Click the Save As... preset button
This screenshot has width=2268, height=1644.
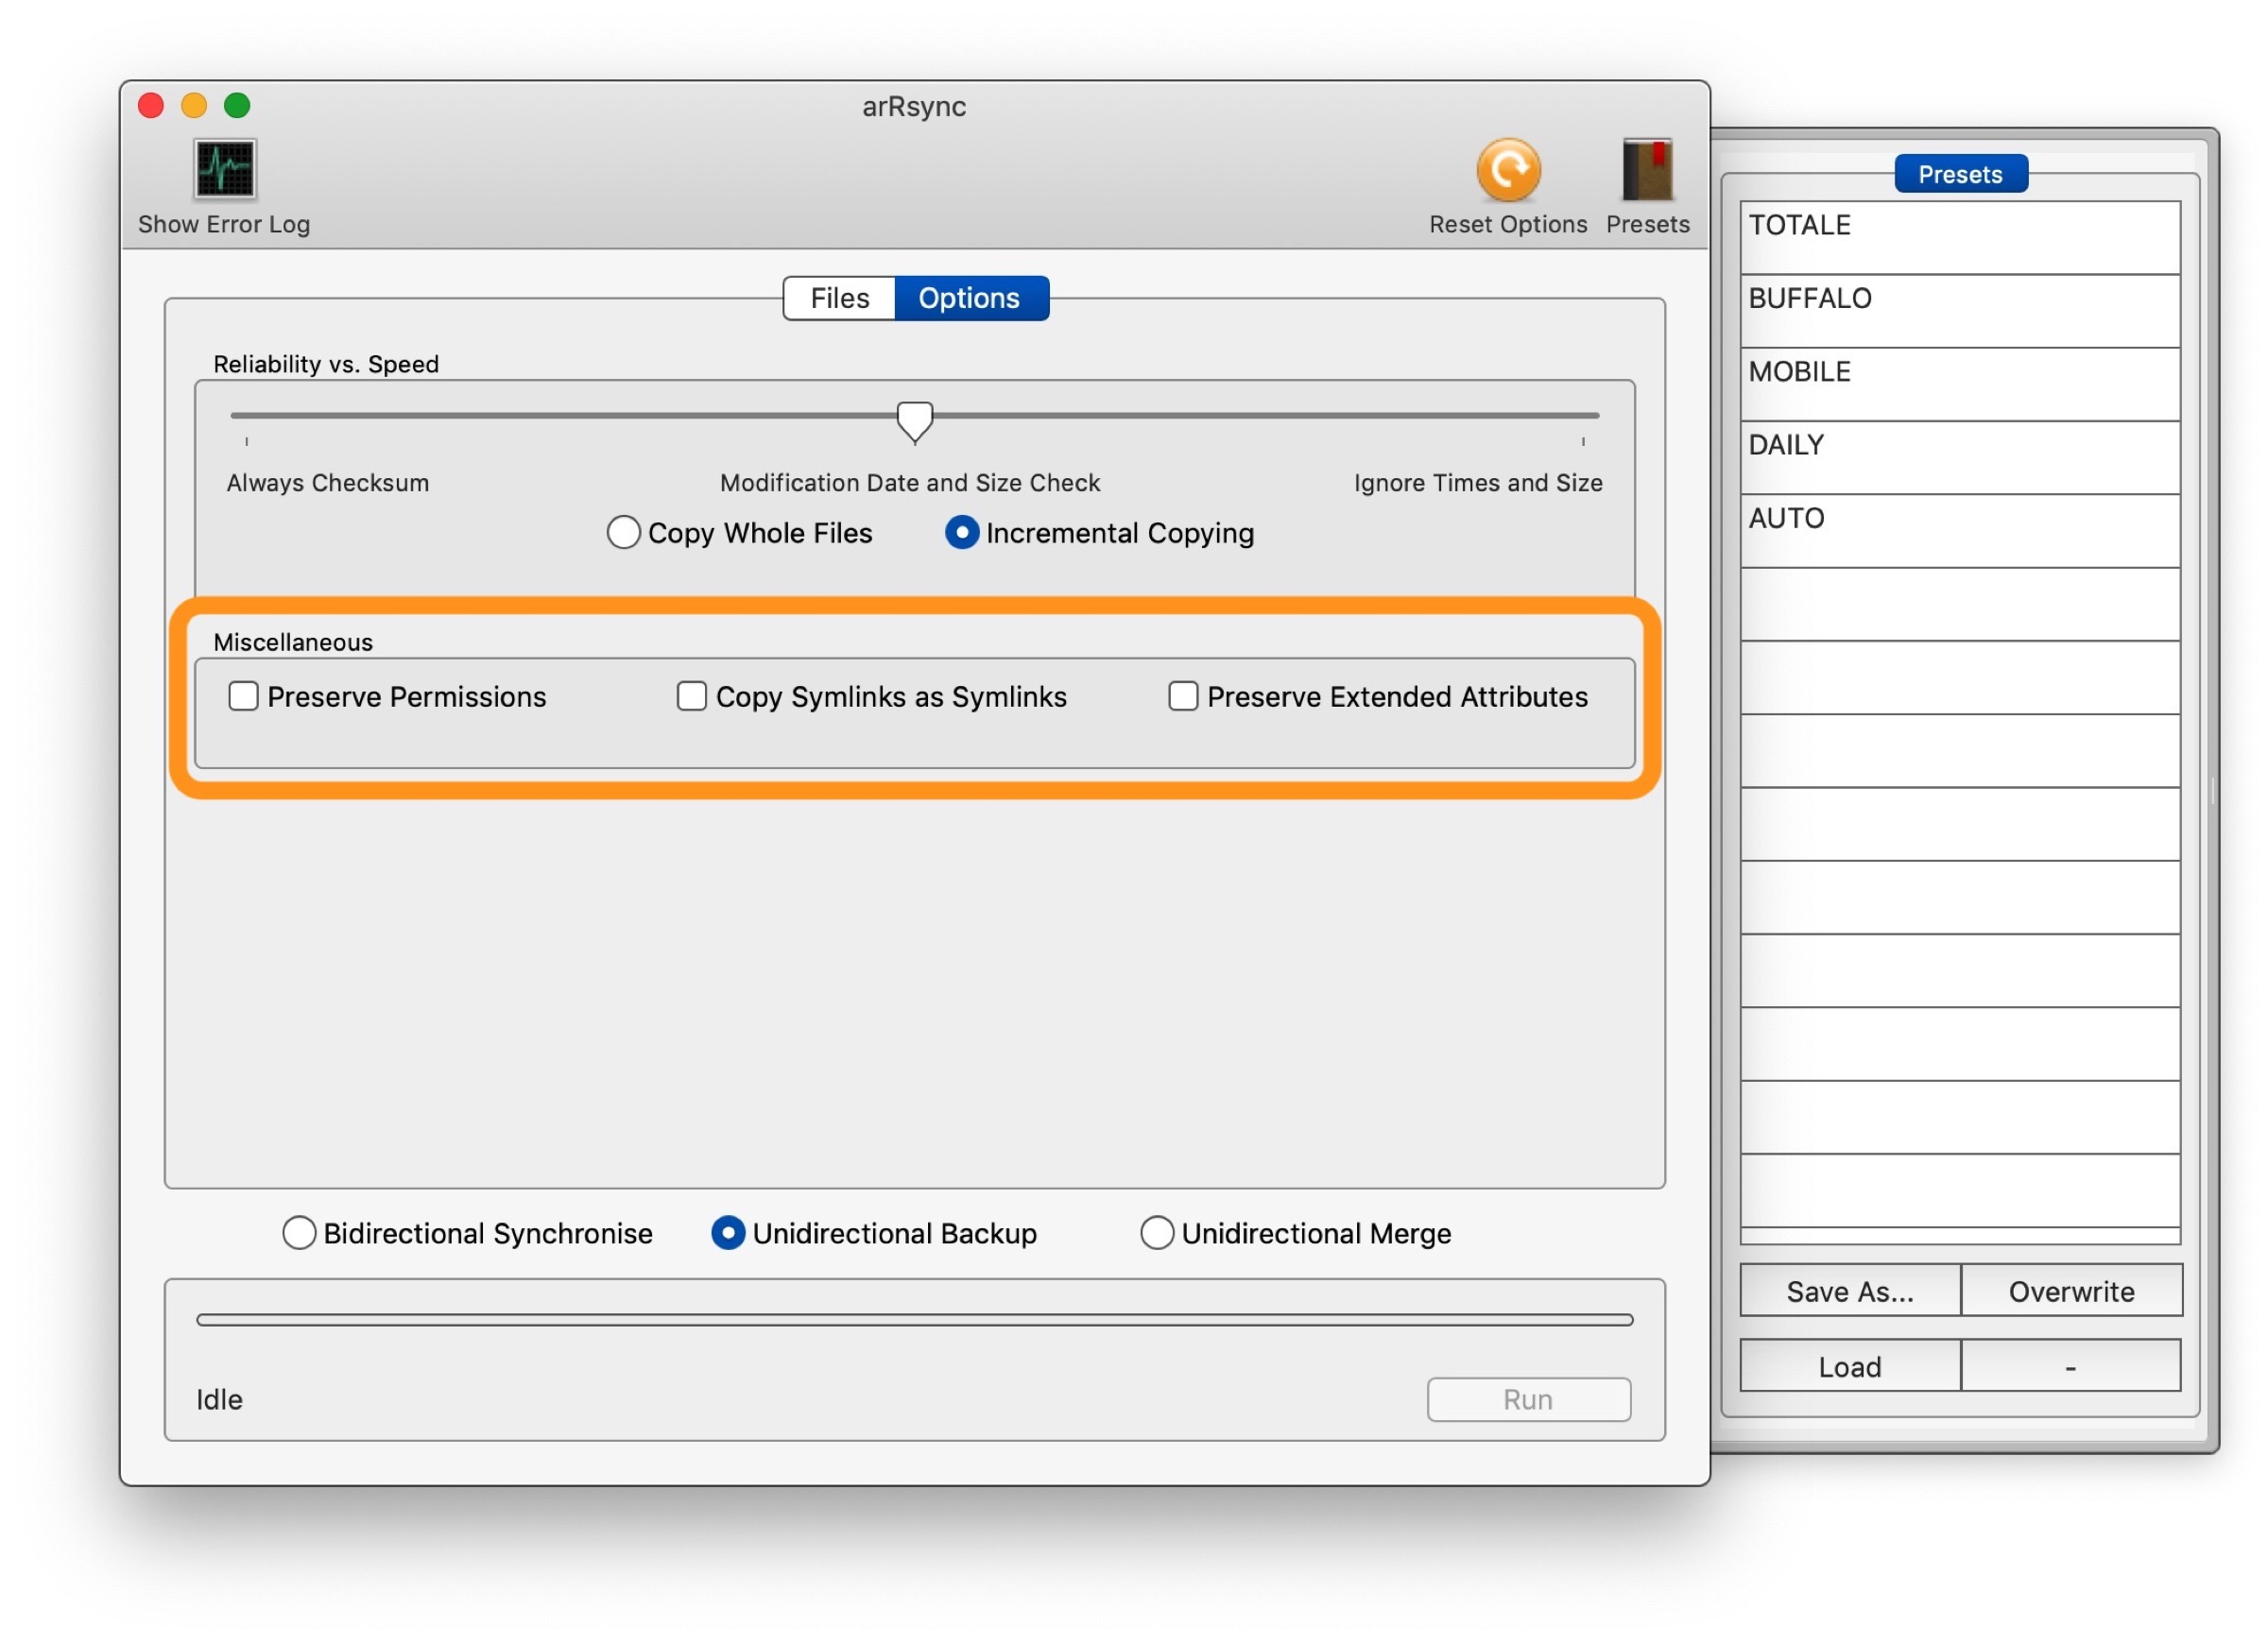click(x=1850, y=1291)
